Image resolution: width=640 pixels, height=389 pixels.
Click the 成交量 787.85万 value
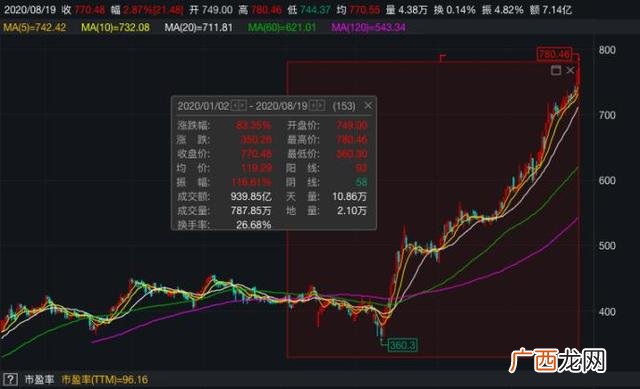tap(251, 211)
